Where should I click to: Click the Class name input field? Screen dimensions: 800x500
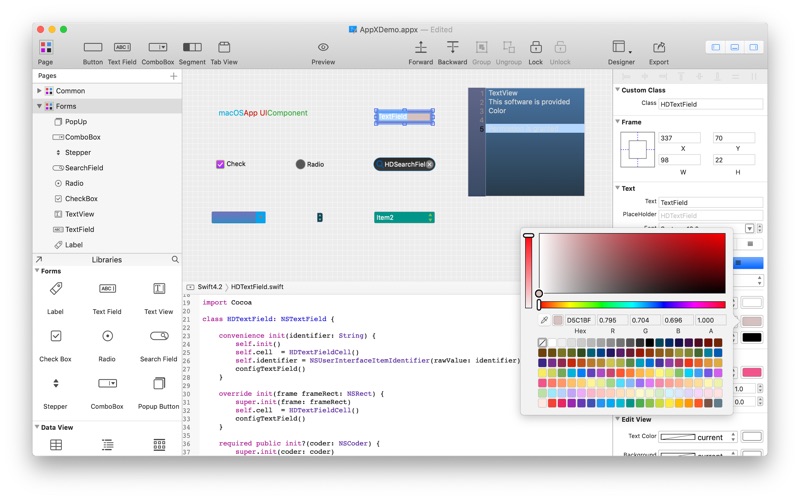(710, 104)
